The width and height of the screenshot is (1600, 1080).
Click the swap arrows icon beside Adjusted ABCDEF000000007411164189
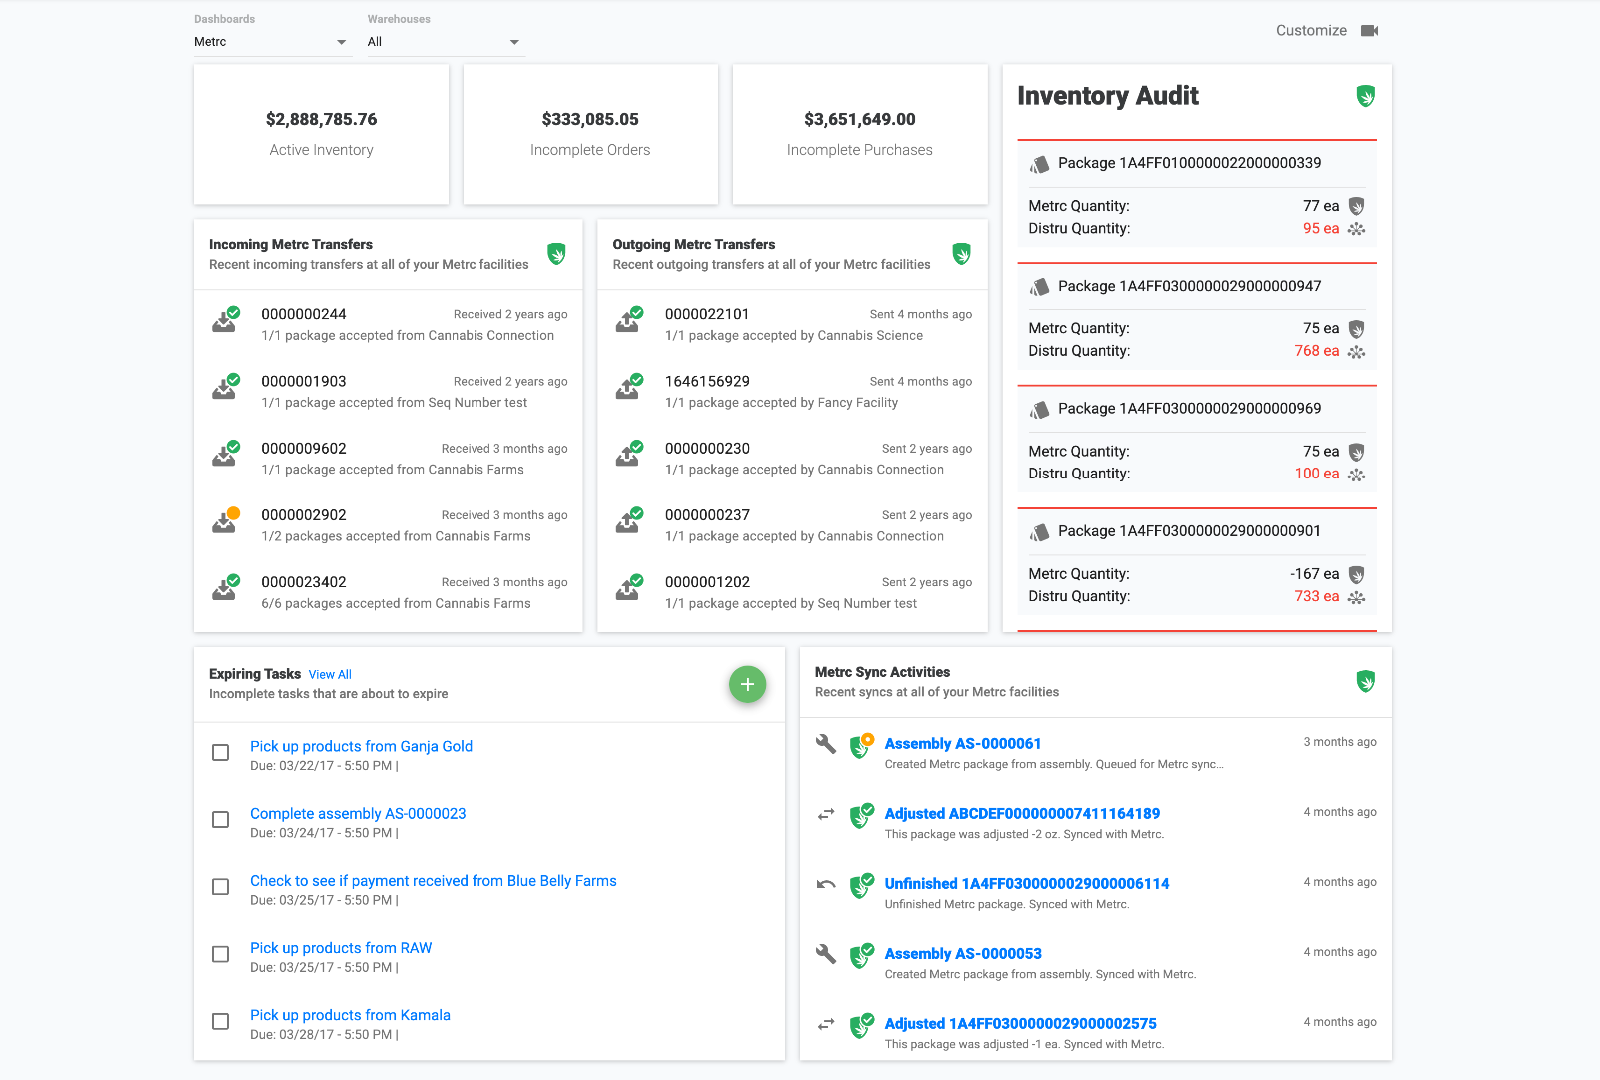click(x=826, y=814)
